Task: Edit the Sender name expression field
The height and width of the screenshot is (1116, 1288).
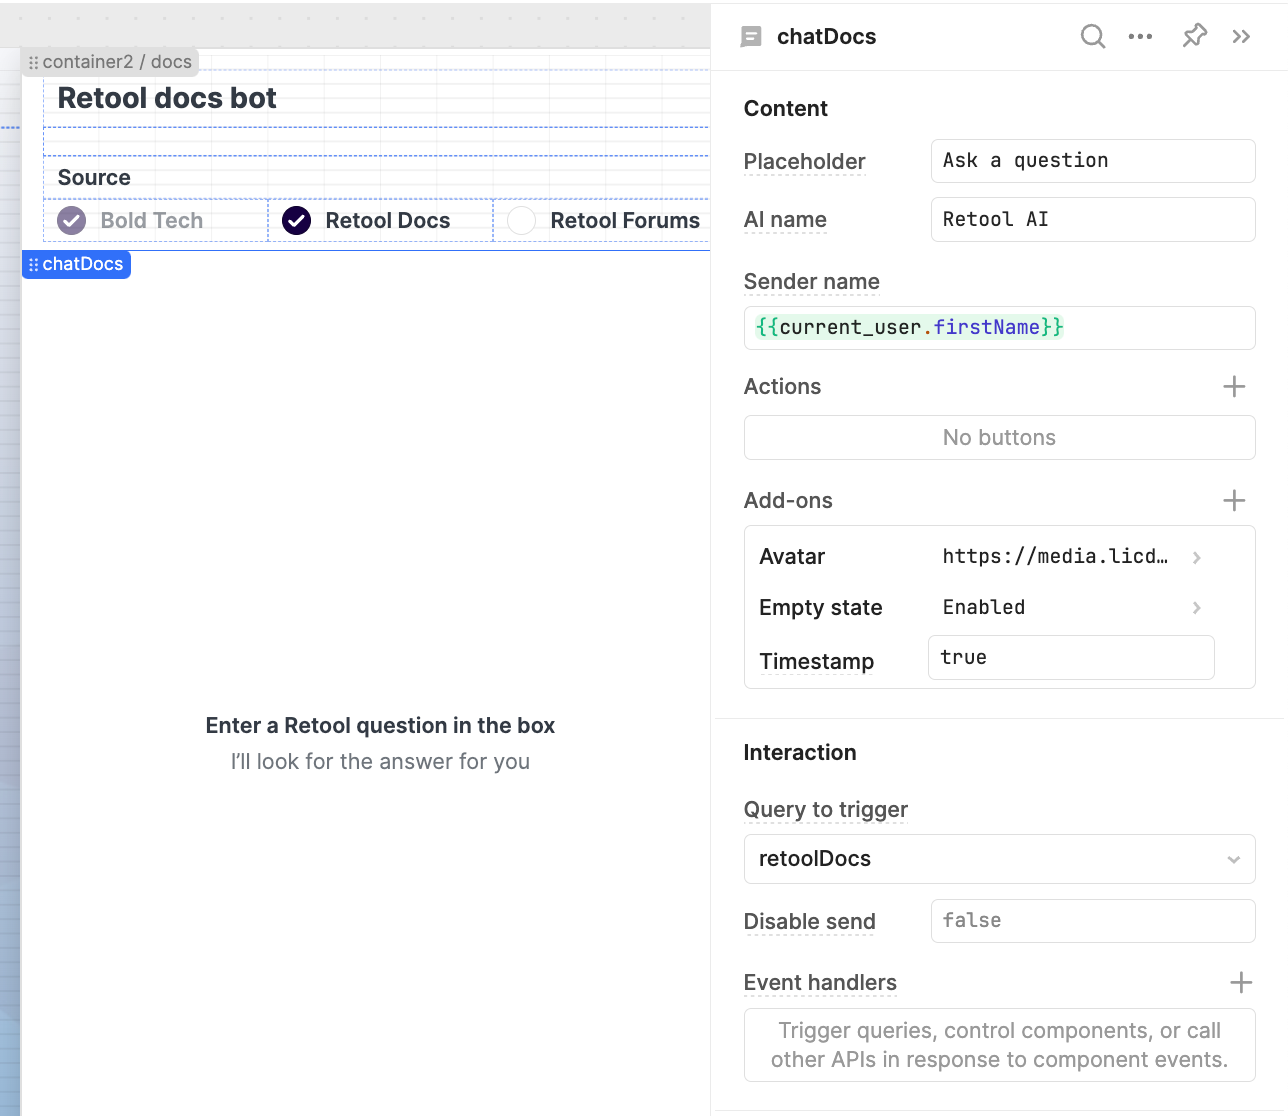Action: (x=999, y=328)
